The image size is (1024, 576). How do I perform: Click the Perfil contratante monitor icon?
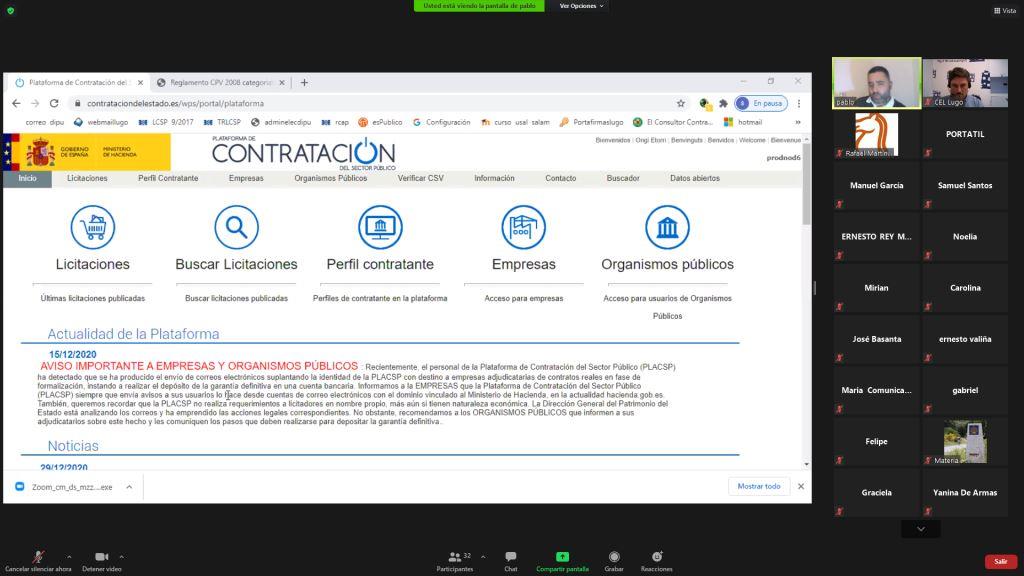coord(380,228)
